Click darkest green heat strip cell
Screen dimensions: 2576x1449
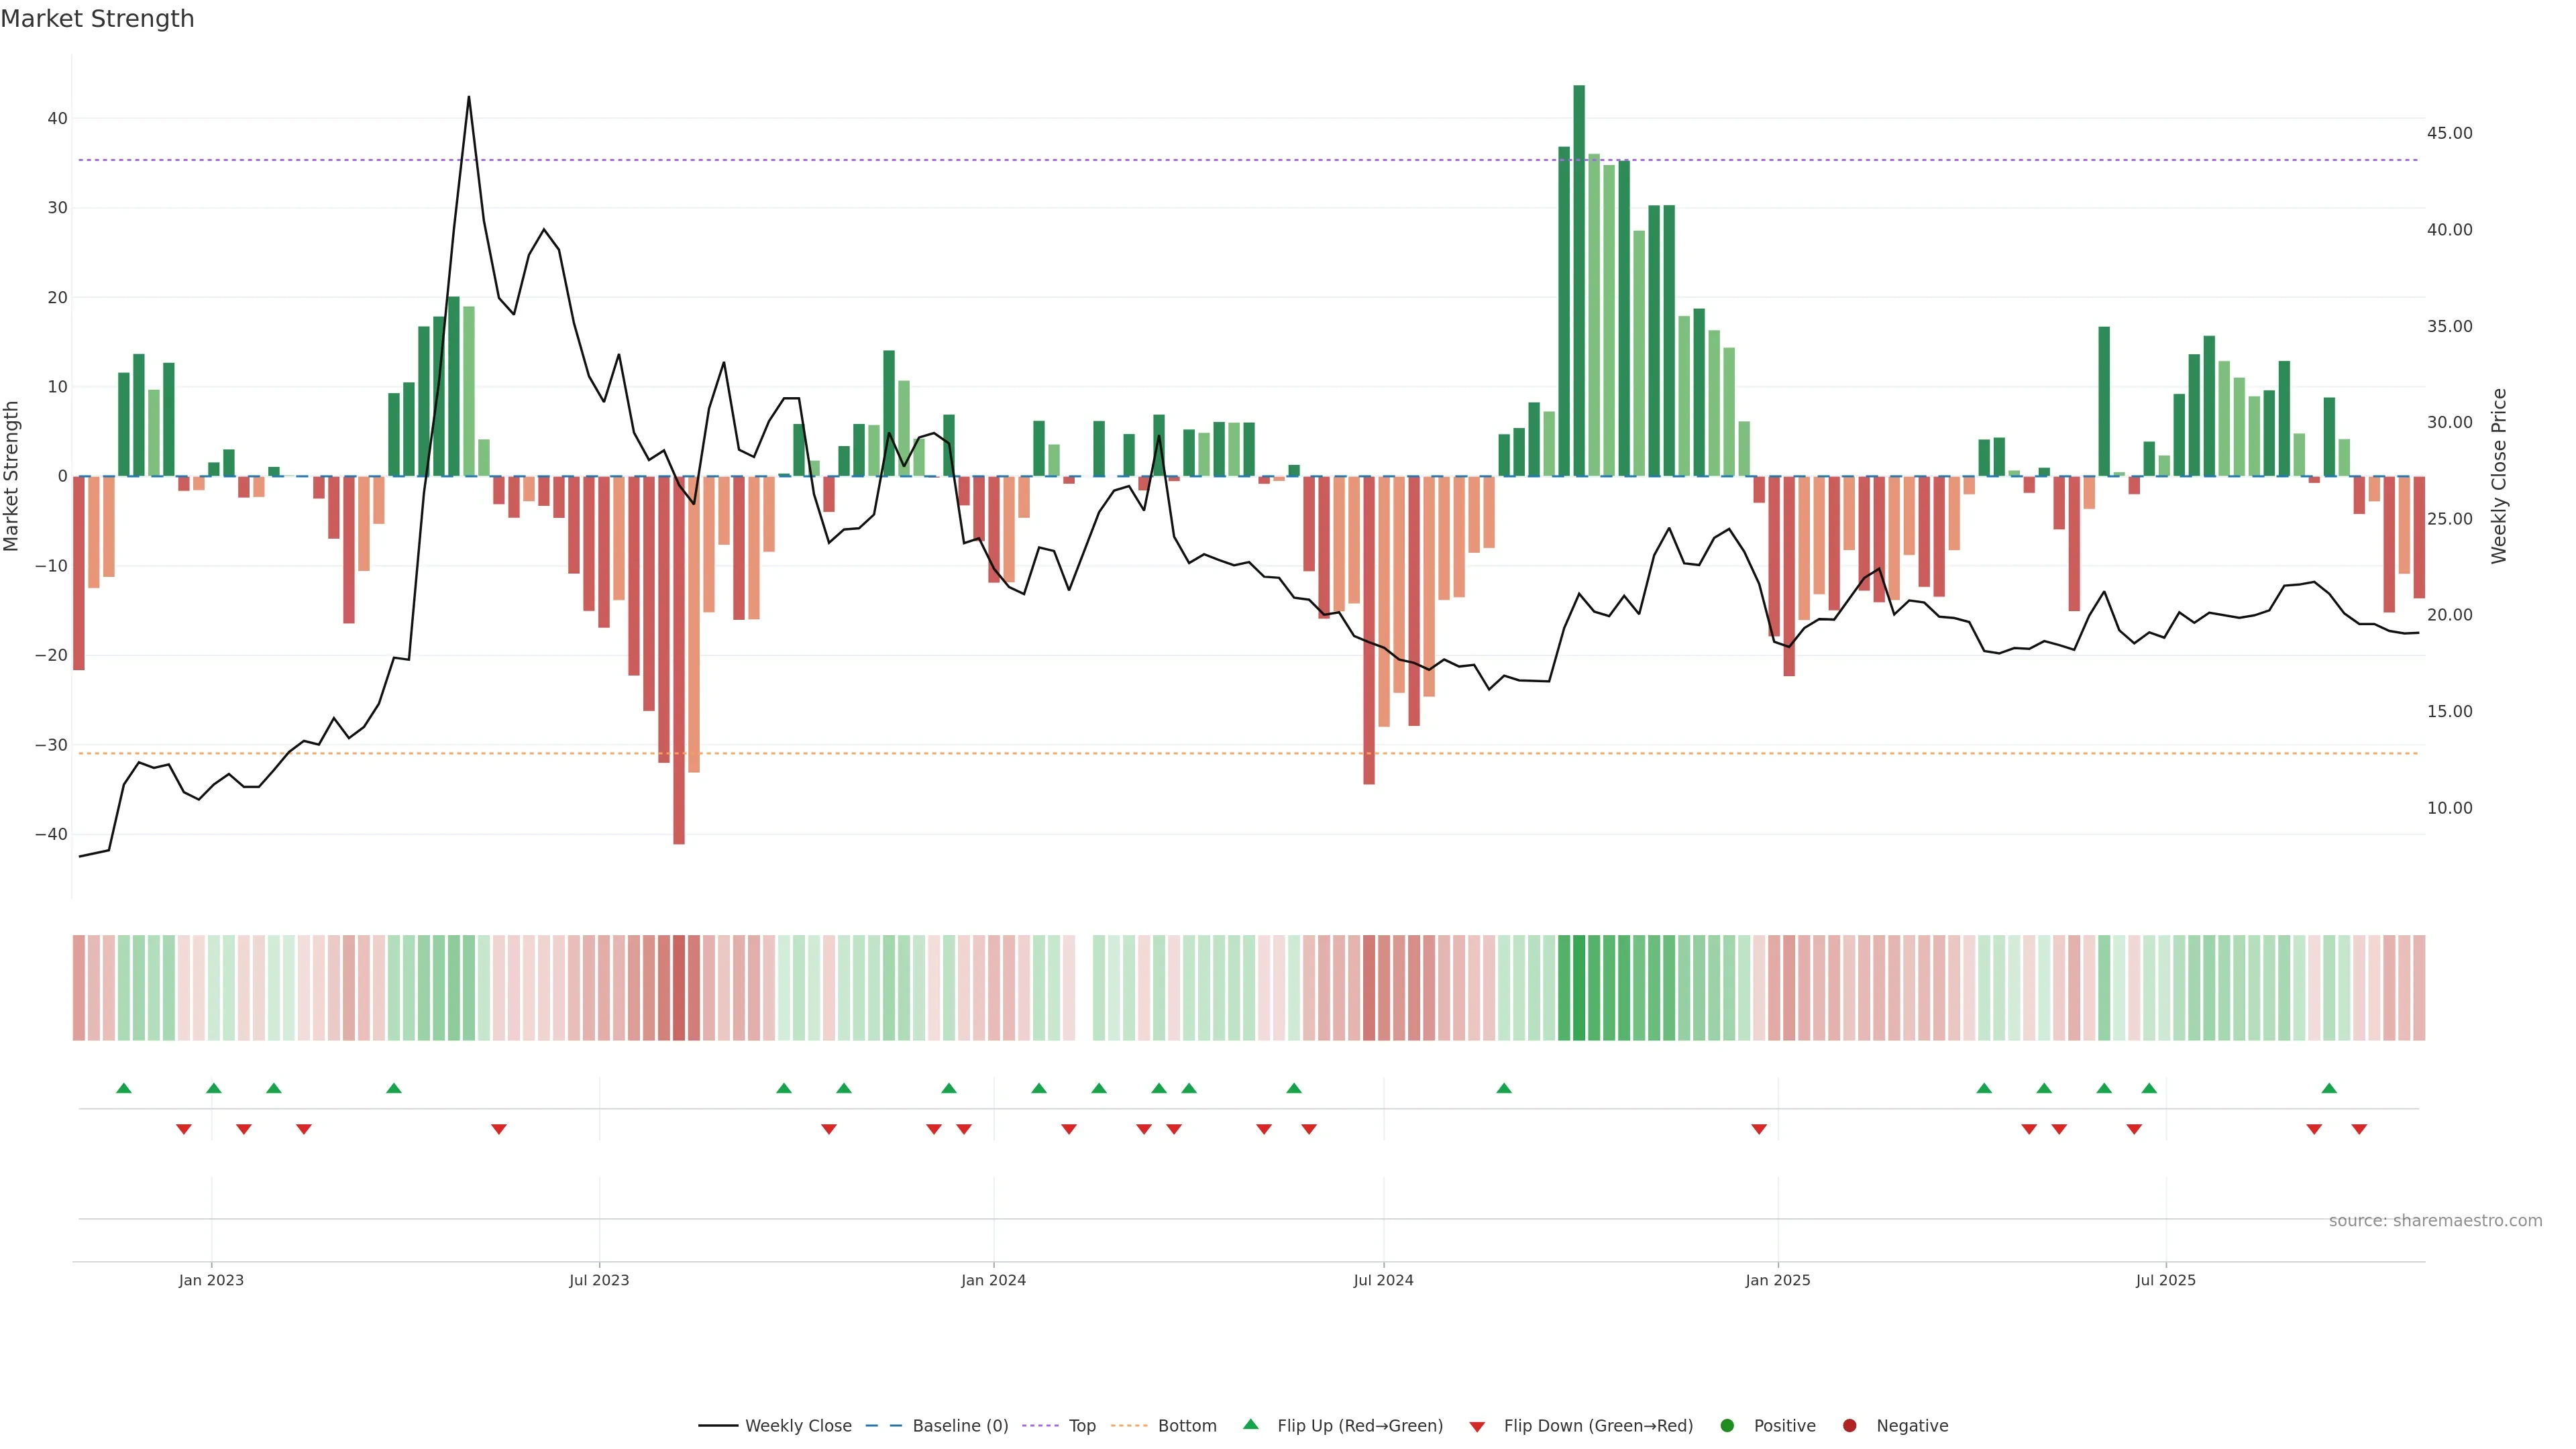click(x=1579, y=988)
